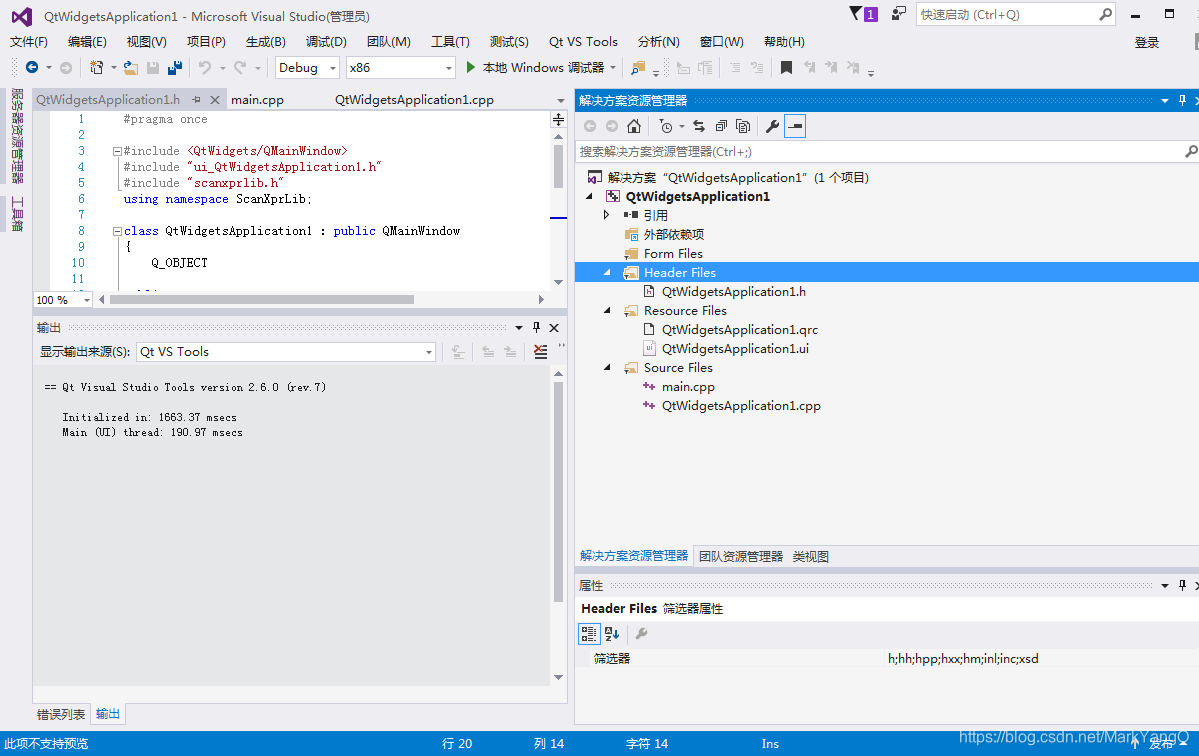Open the 编辑(E) menu
Image resolution: width=1199 pixels, height=756 pixels.
[87, 42]
